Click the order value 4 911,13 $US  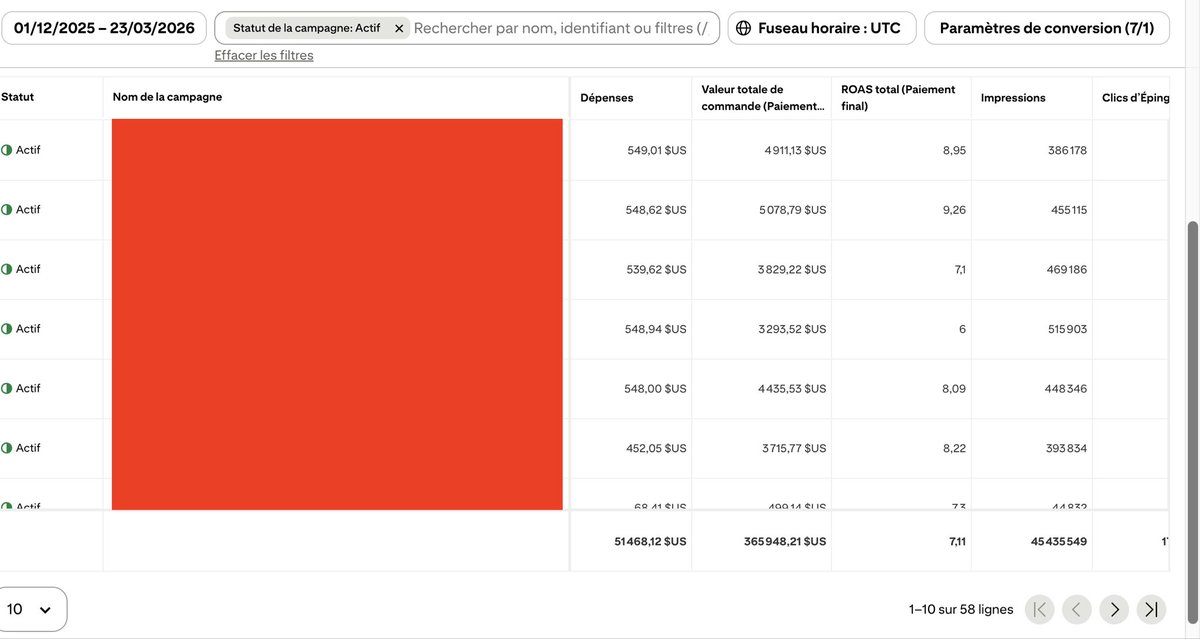point(795,150)
